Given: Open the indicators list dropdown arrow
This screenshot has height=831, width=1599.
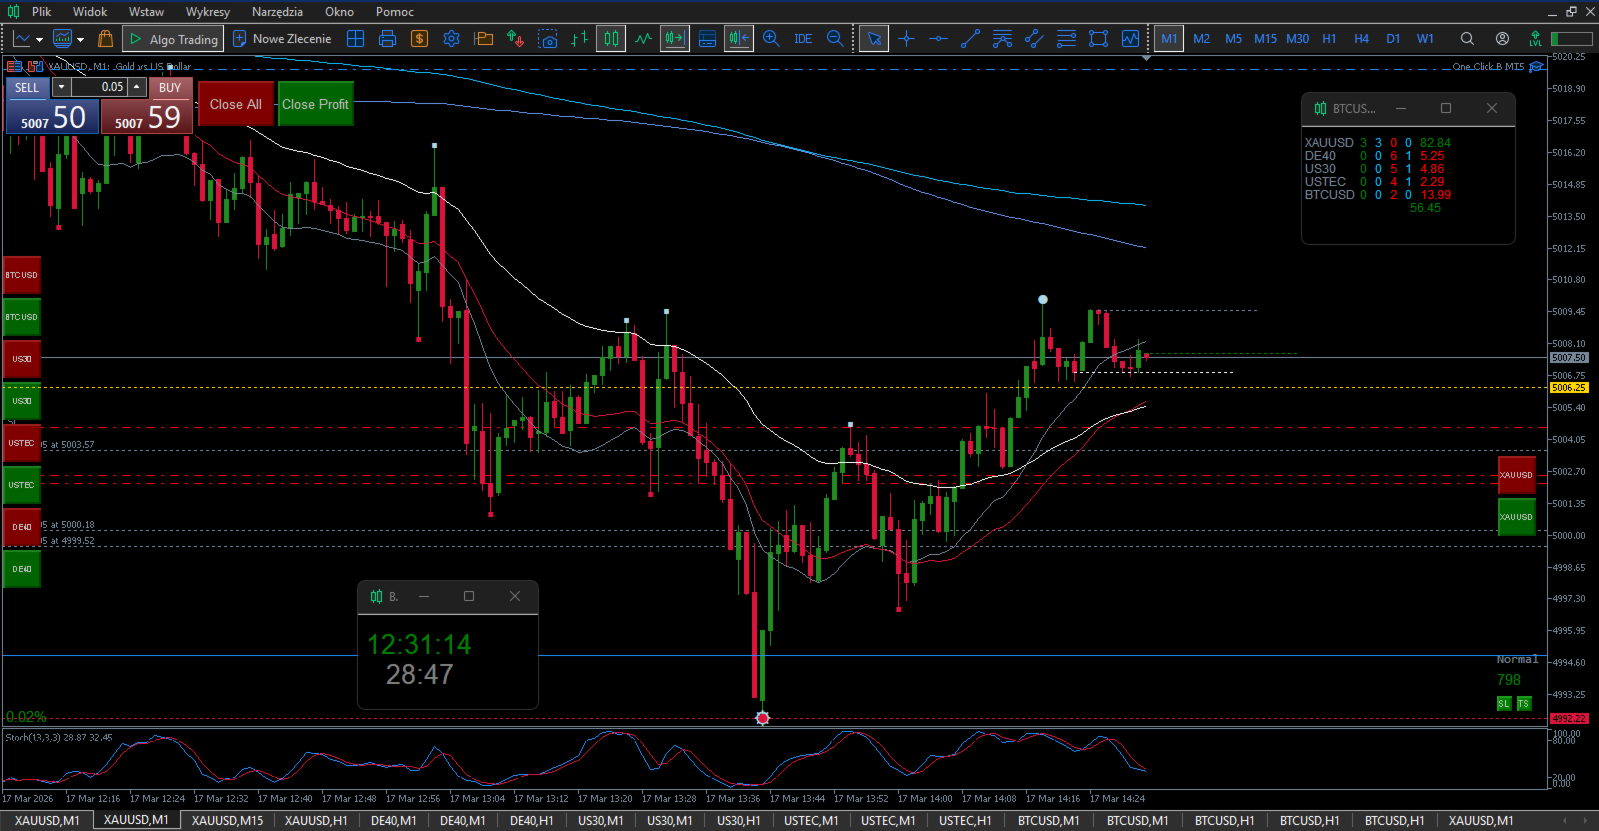Looking at the screenshot, I should click(x=80, y=40).
